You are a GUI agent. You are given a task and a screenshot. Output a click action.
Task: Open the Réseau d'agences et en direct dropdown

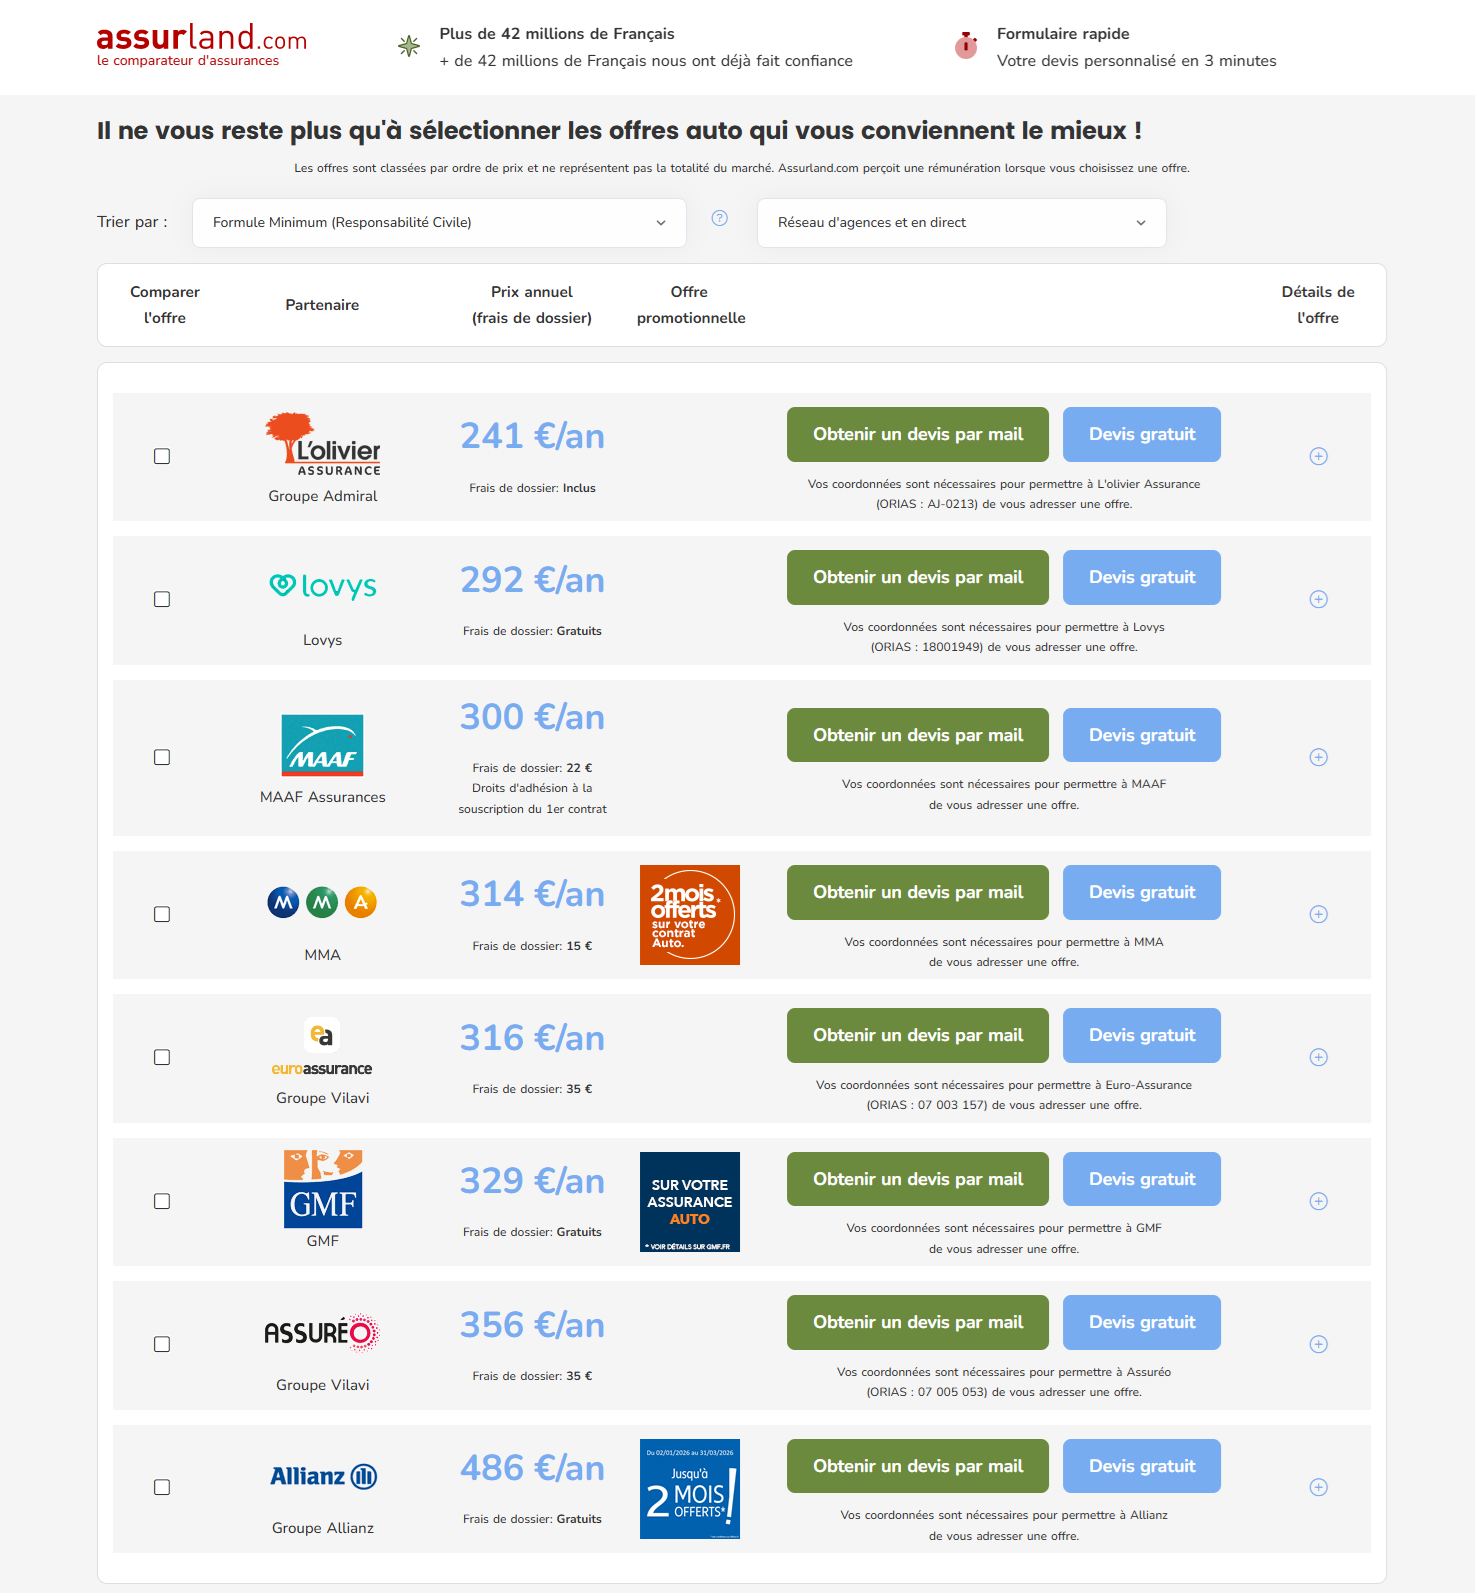pos(961,223)
